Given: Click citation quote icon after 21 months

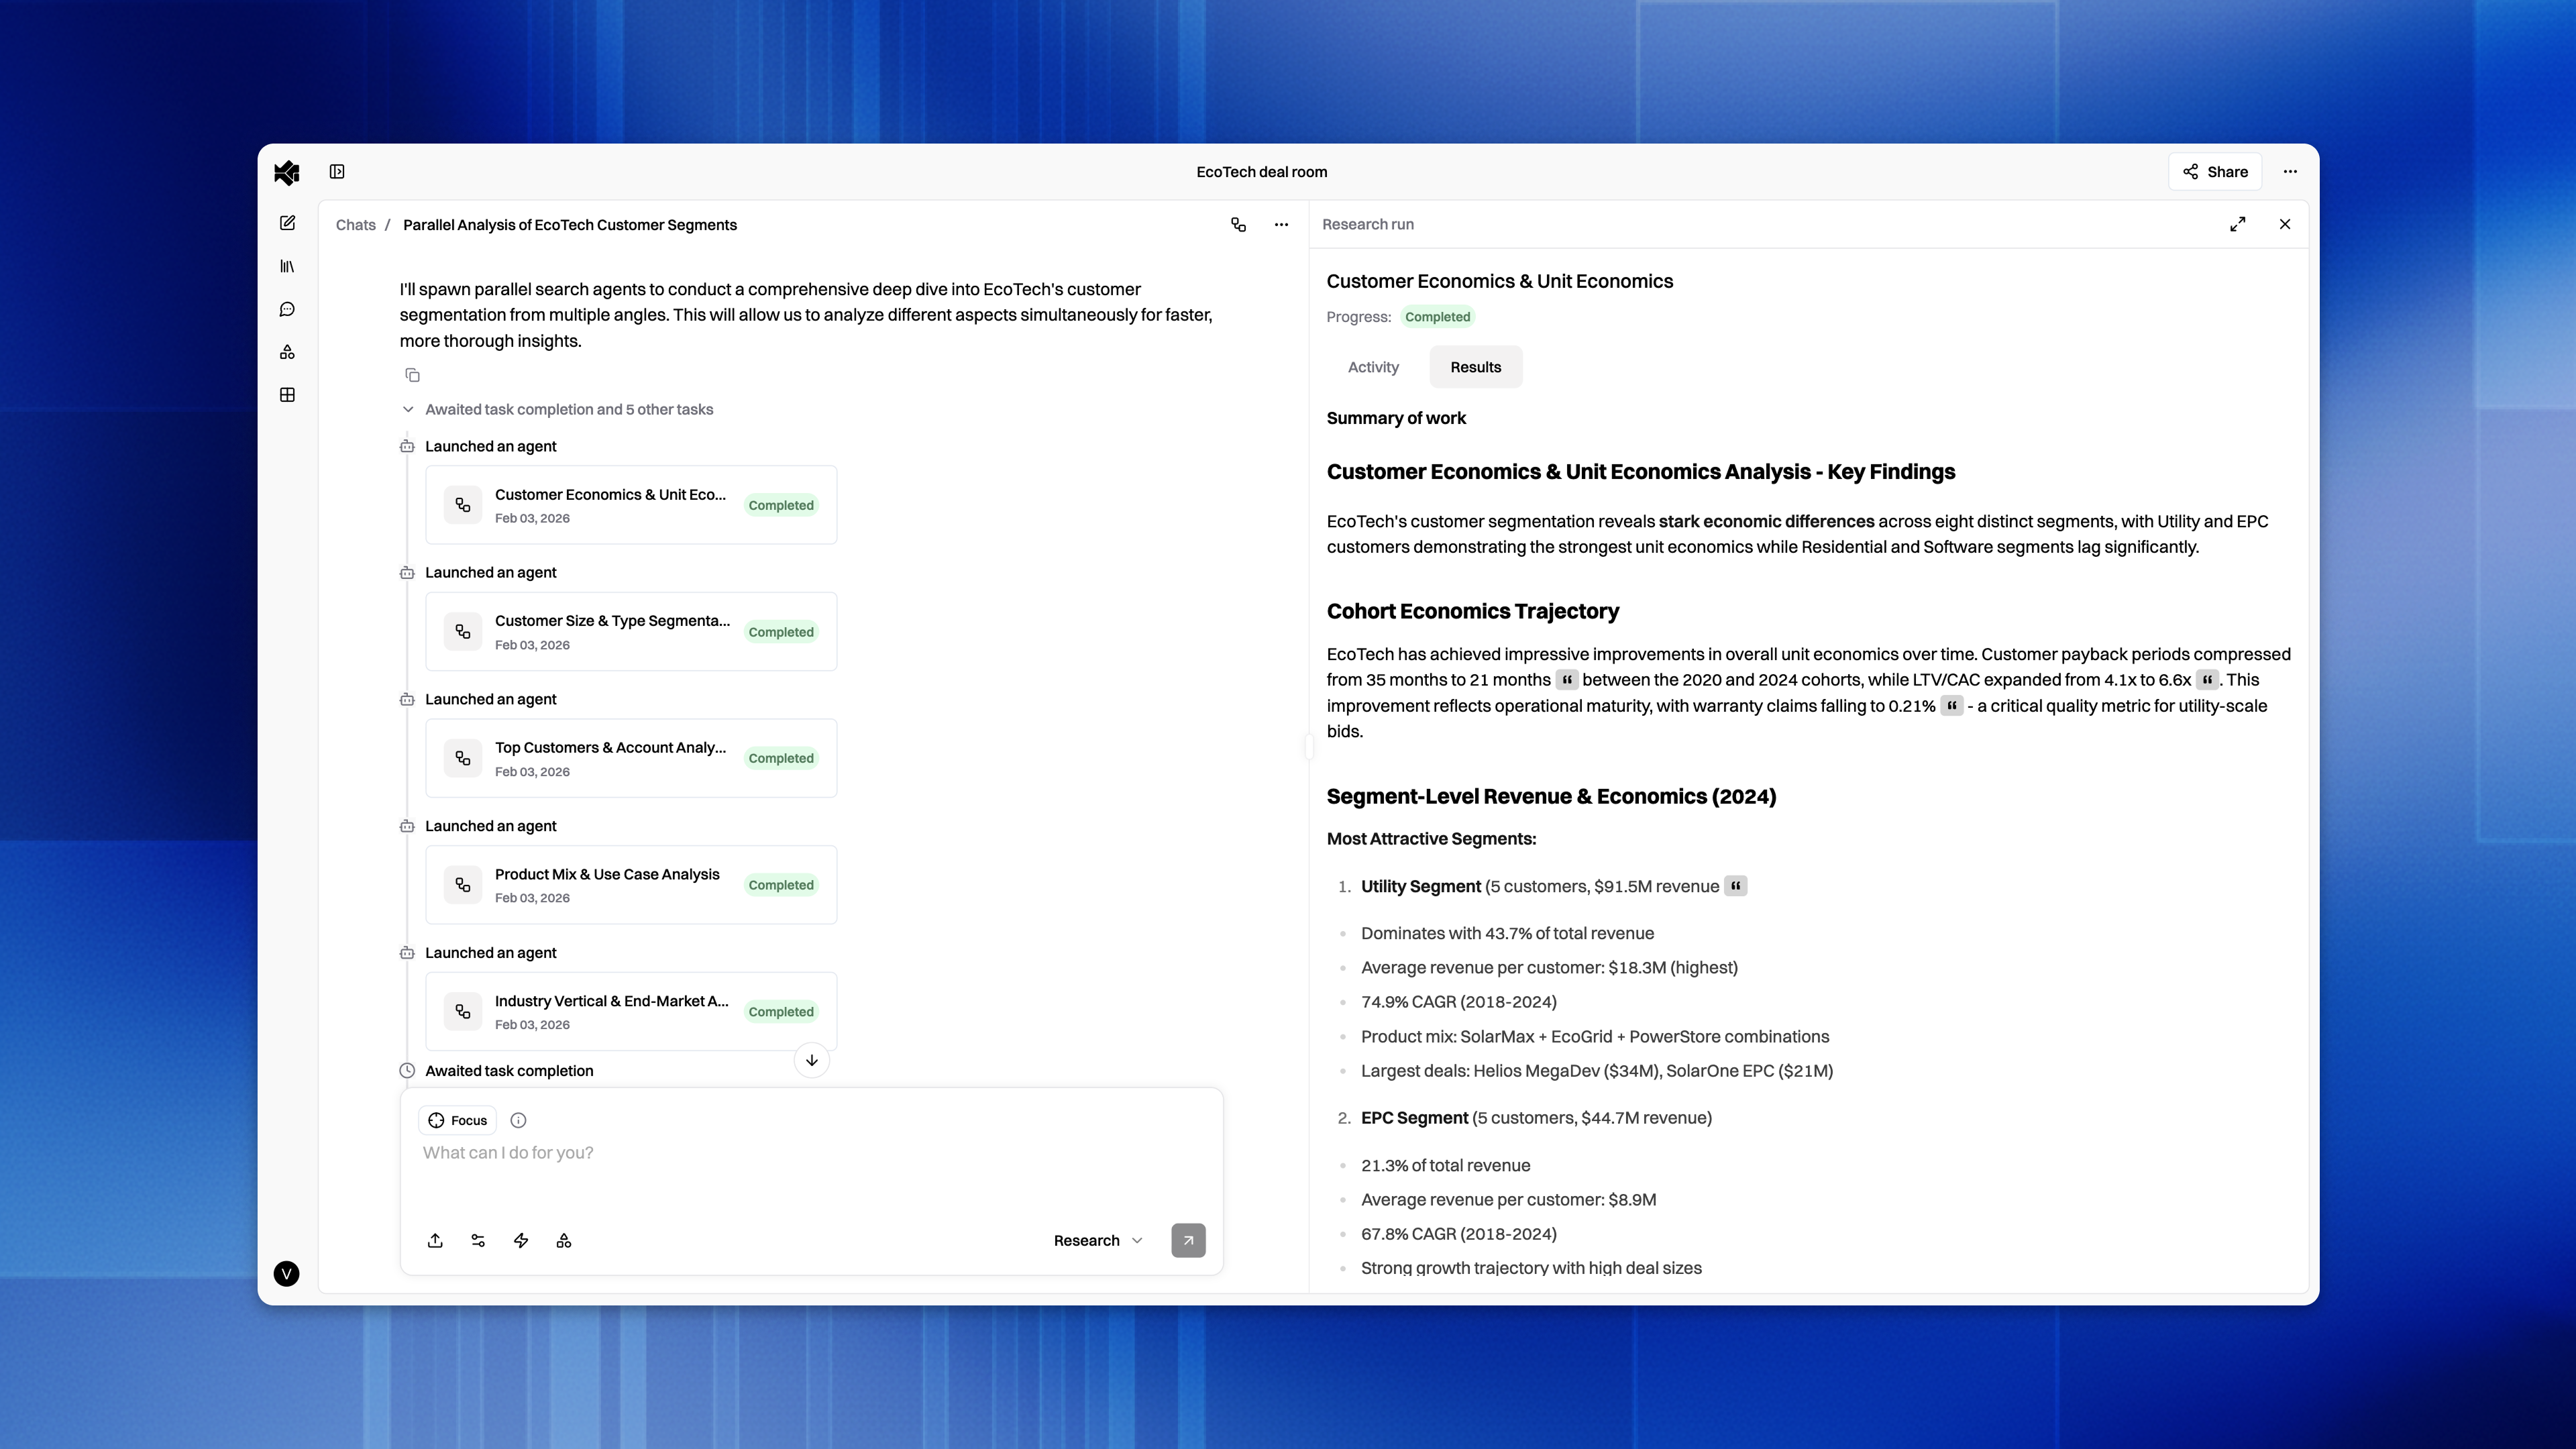Looking at the screenshot, I should (1566, 680).
